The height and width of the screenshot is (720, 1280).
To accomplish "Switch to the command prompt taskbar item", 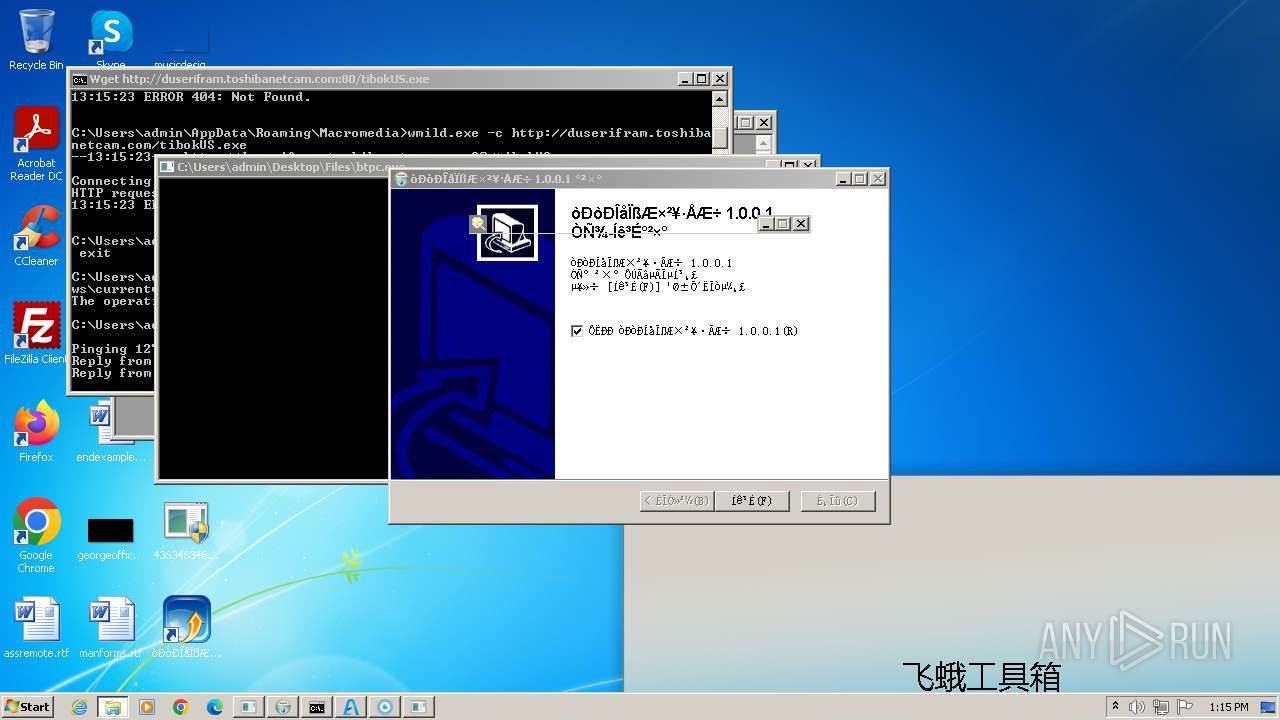I will pos(317,707).
